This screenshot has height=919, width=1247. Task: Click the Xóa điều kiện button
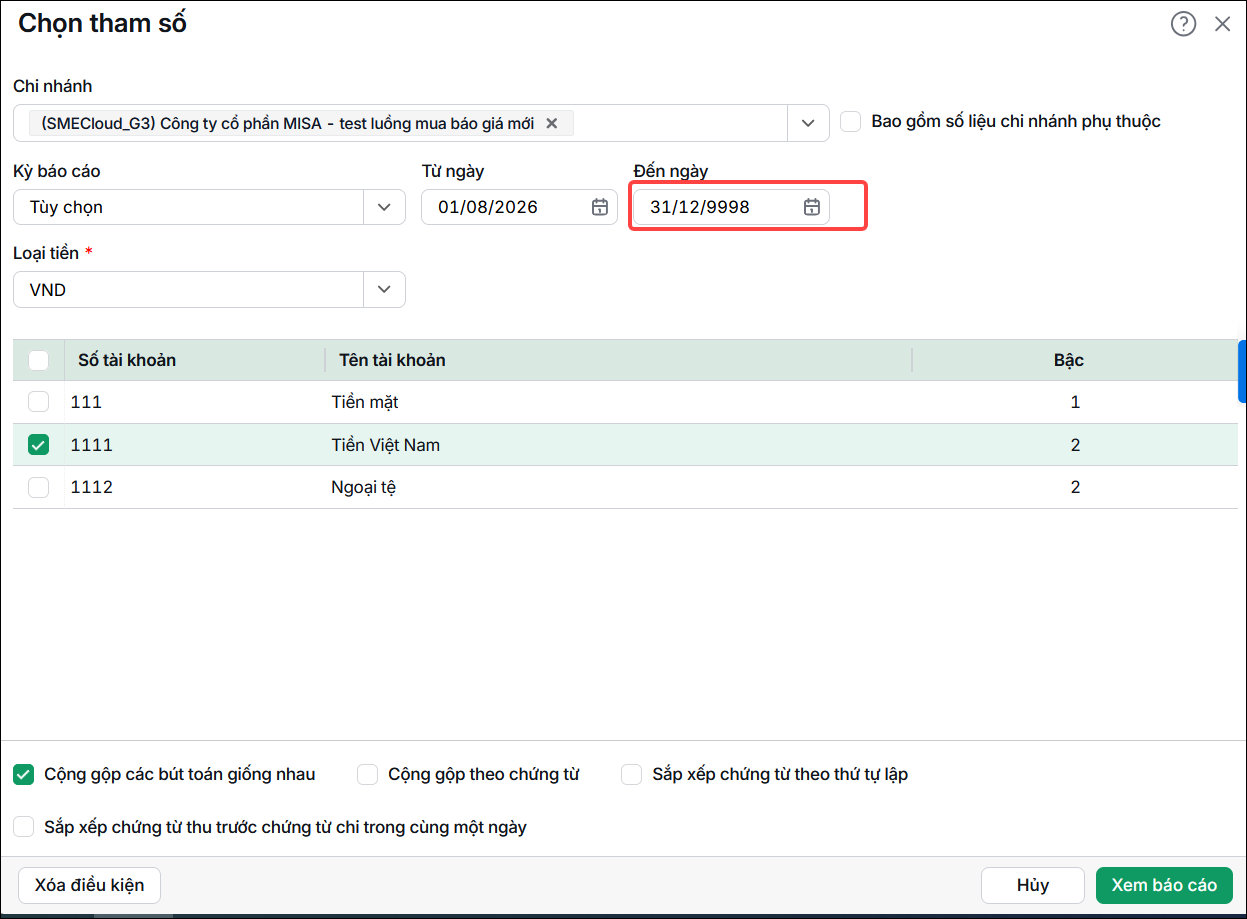point(90,885)
